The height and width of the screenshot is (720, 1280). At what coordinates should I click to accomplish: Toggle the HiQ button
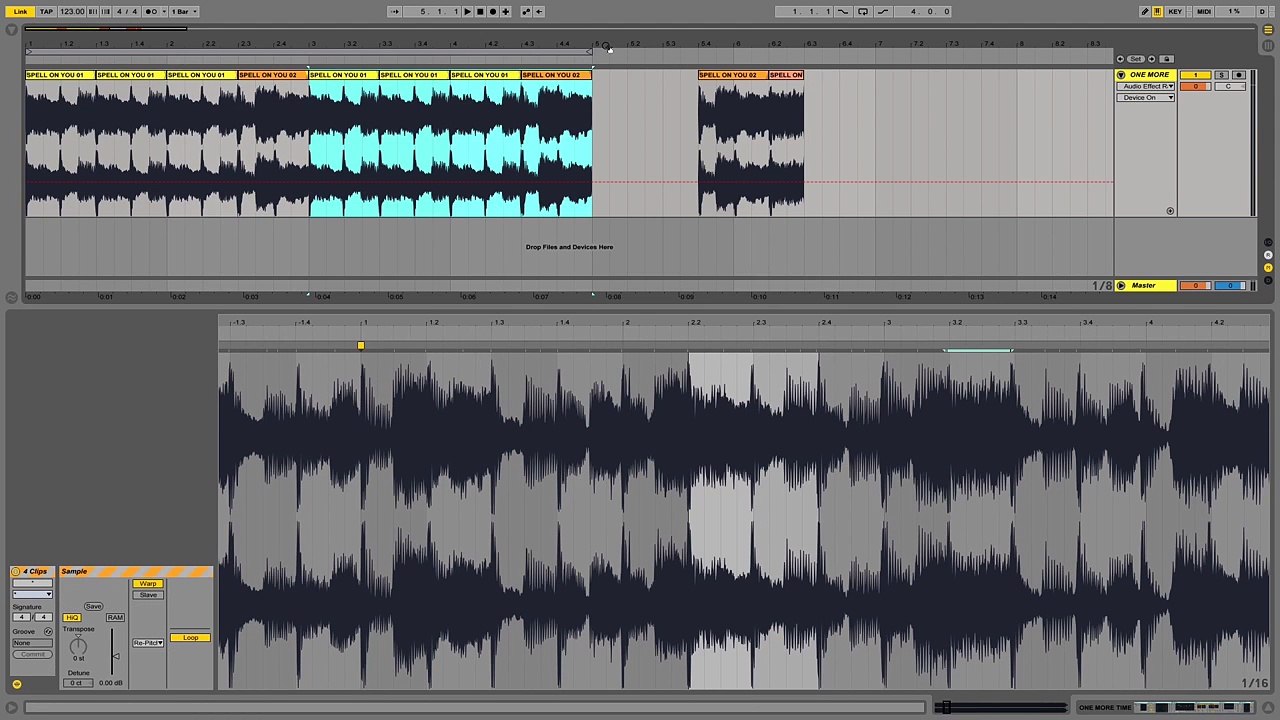[x=72, y=617]
